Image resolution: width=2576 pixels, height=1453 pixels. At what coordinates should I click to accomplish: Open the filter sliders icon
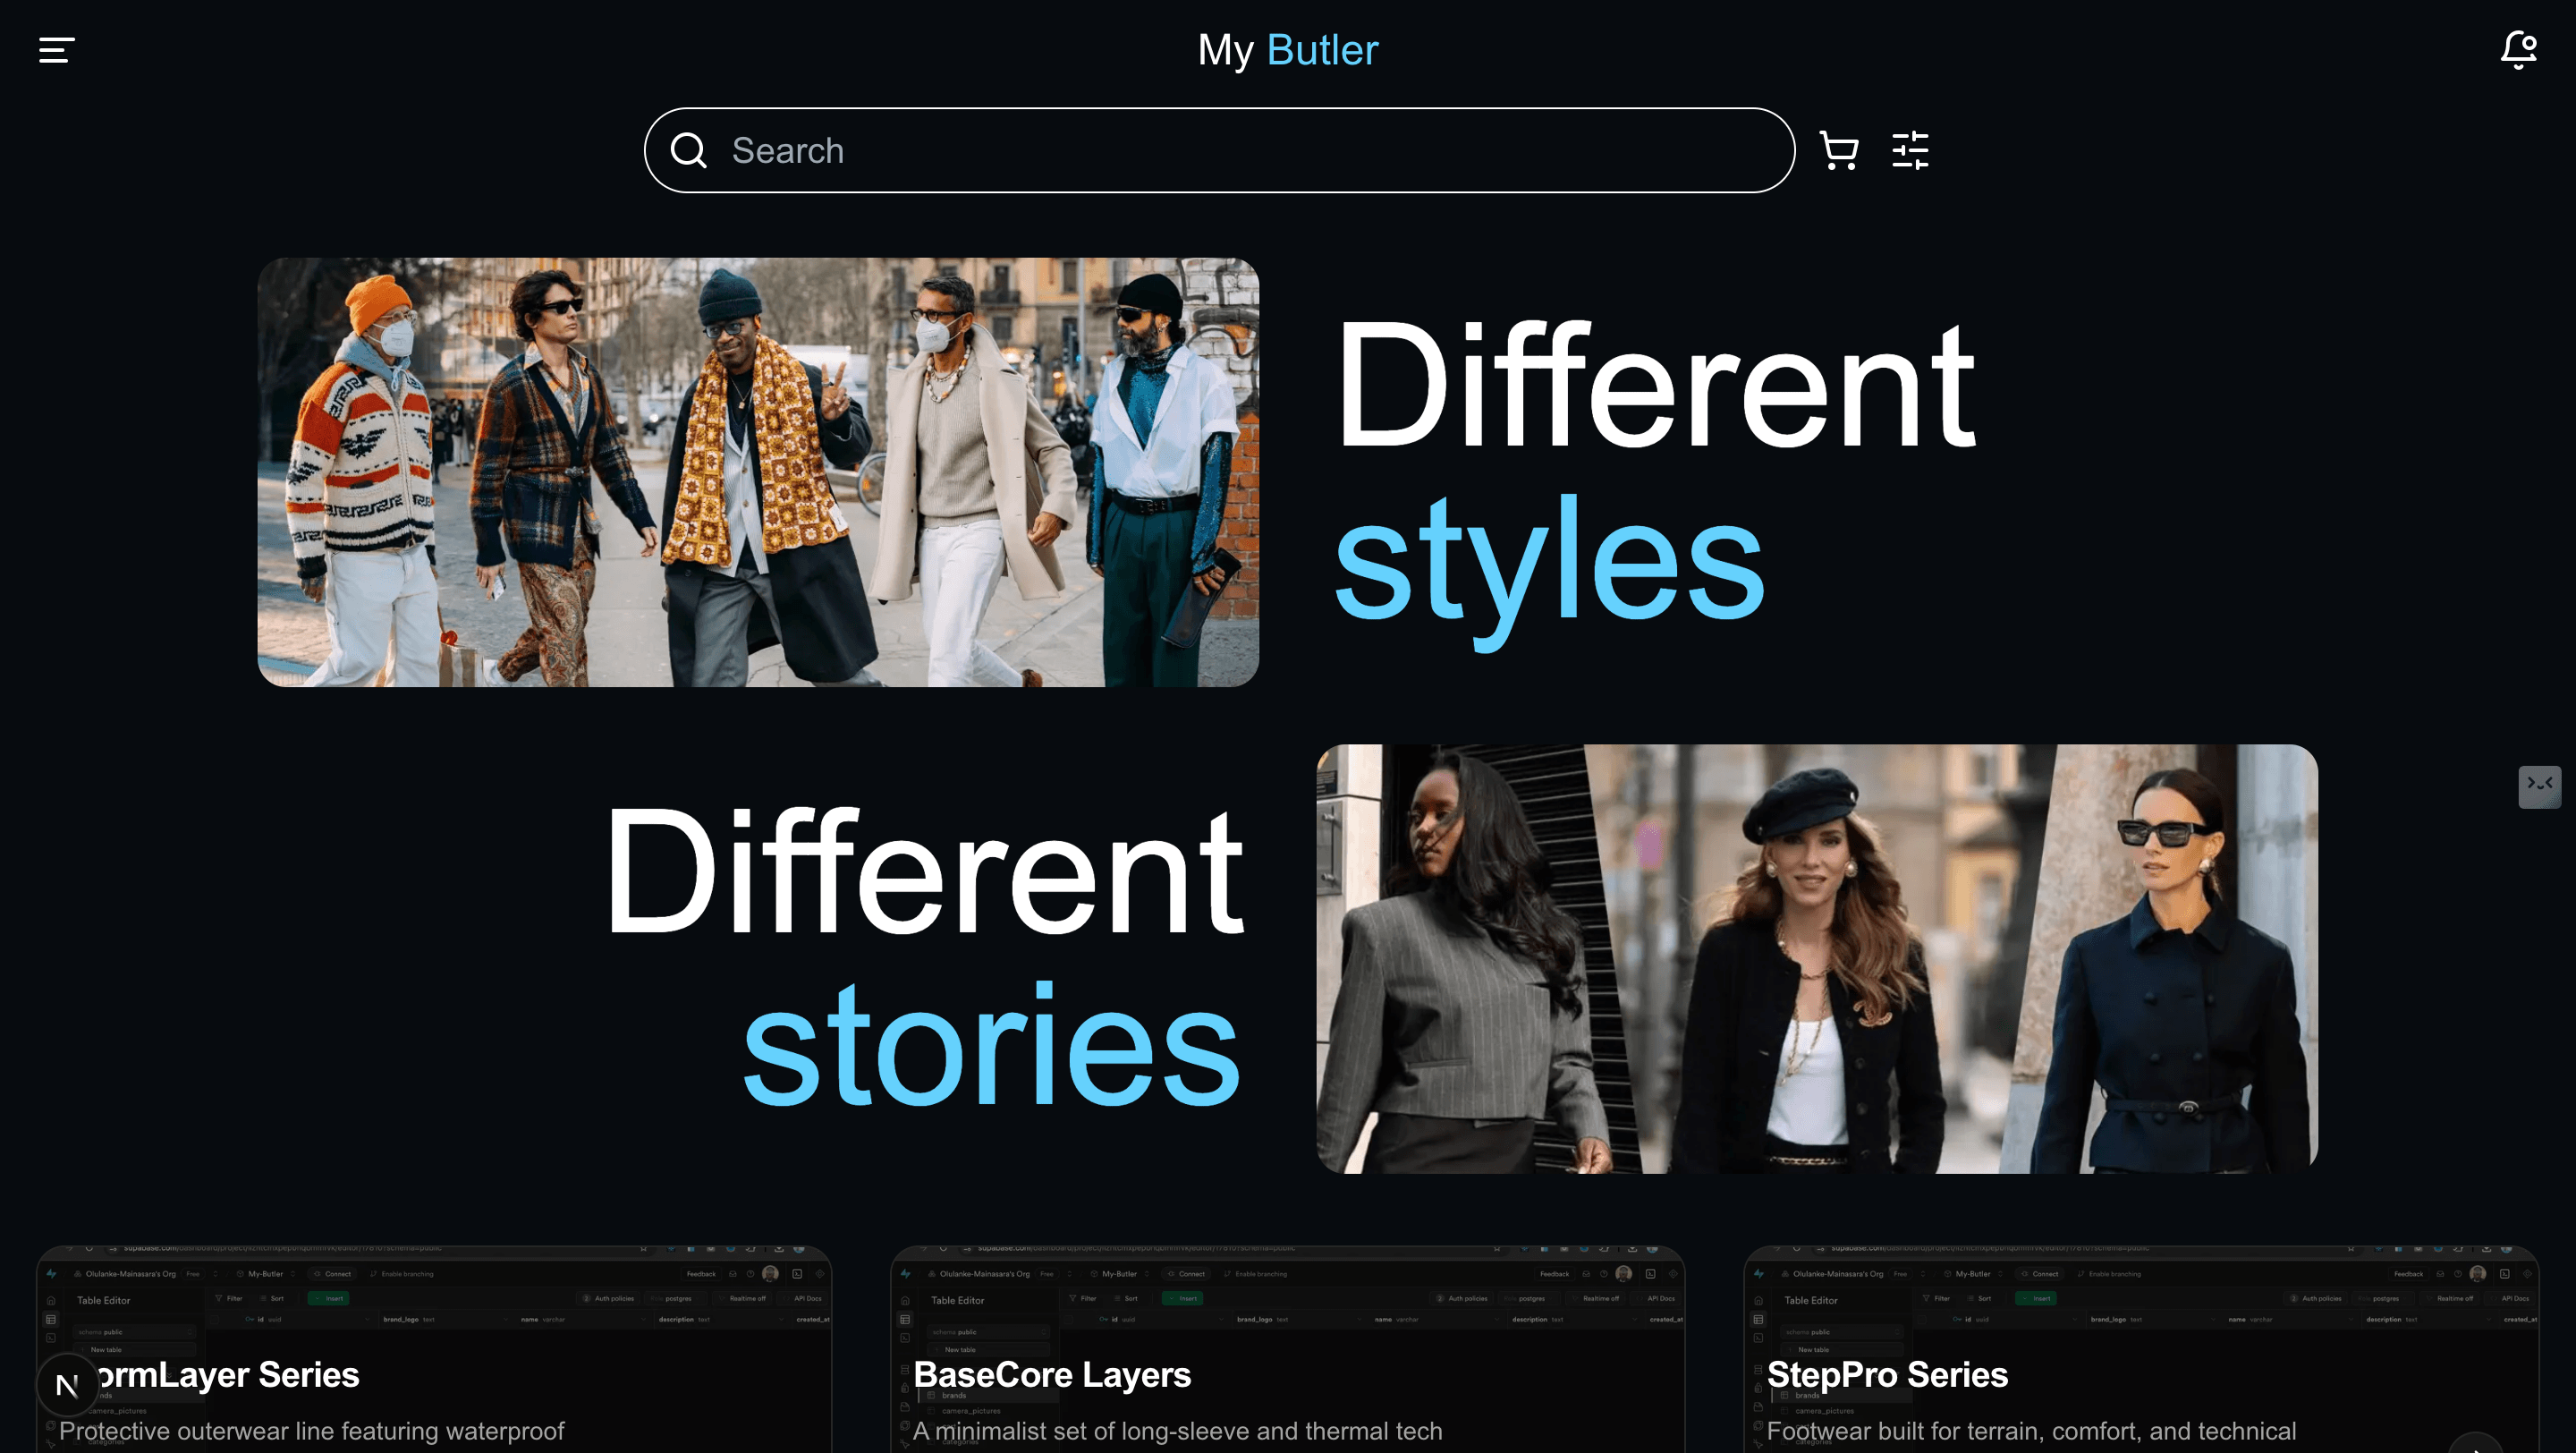(x=1910, y=151)
